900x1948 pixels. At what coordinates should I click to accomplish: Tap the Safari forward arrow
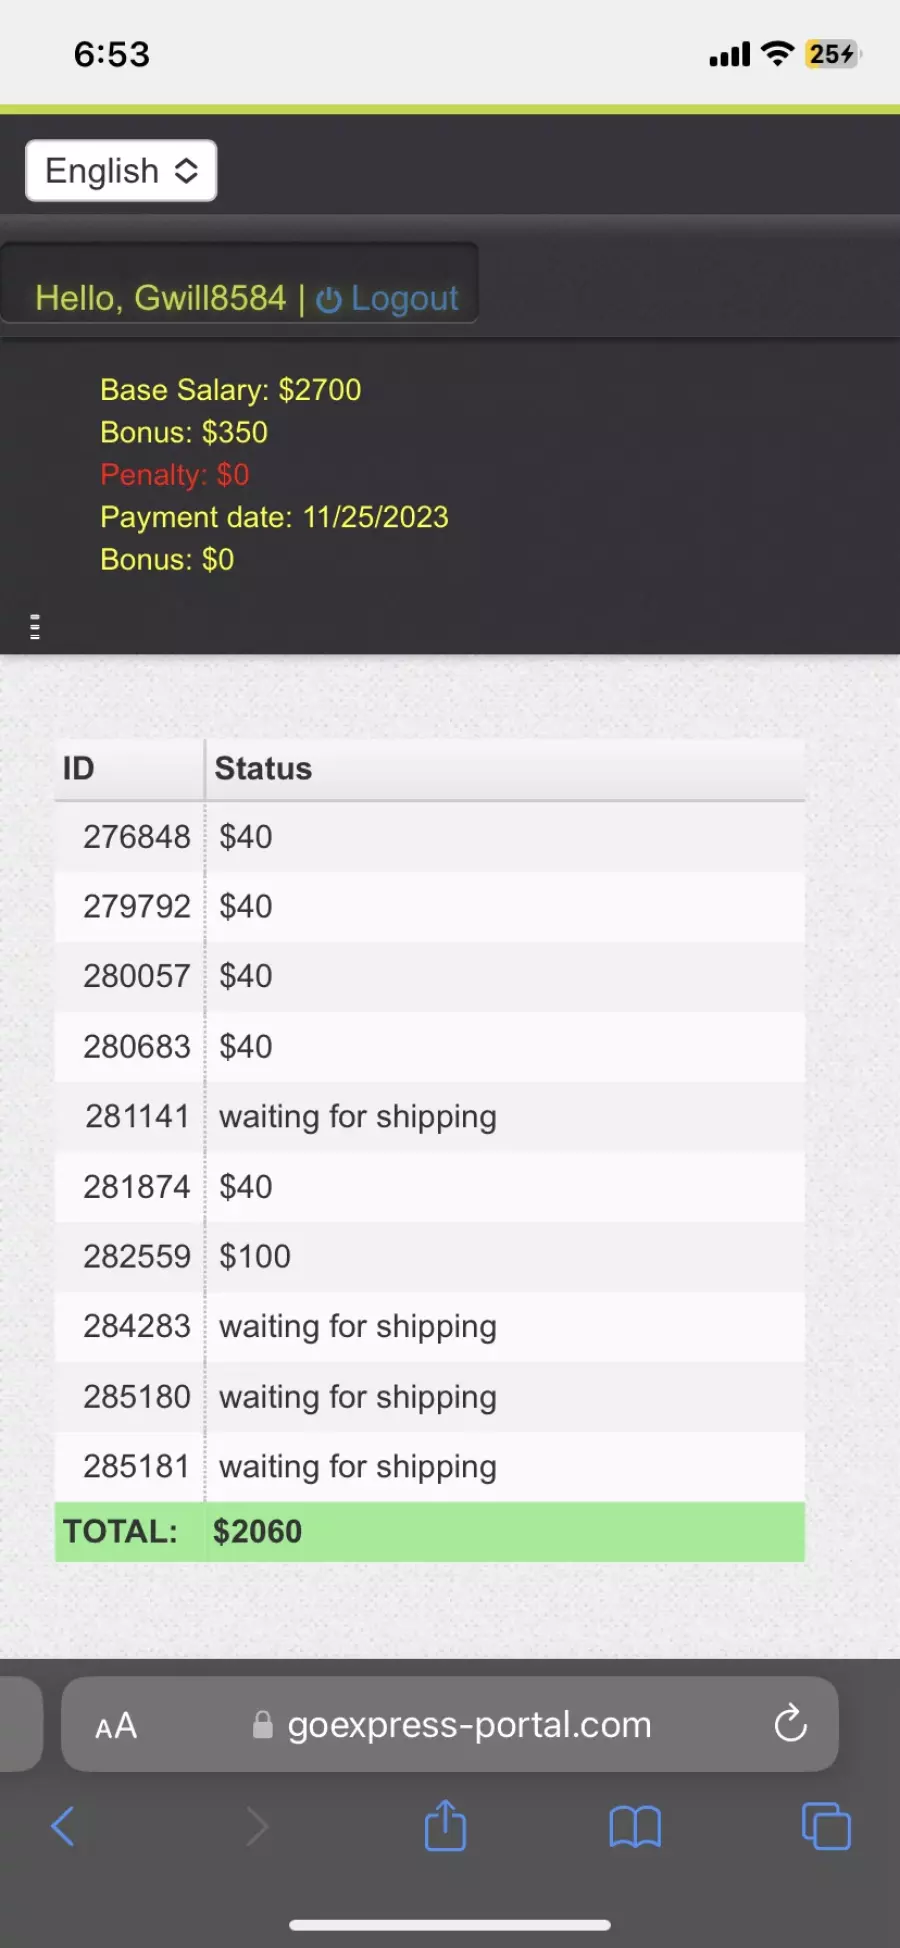tap(257, 1826)
